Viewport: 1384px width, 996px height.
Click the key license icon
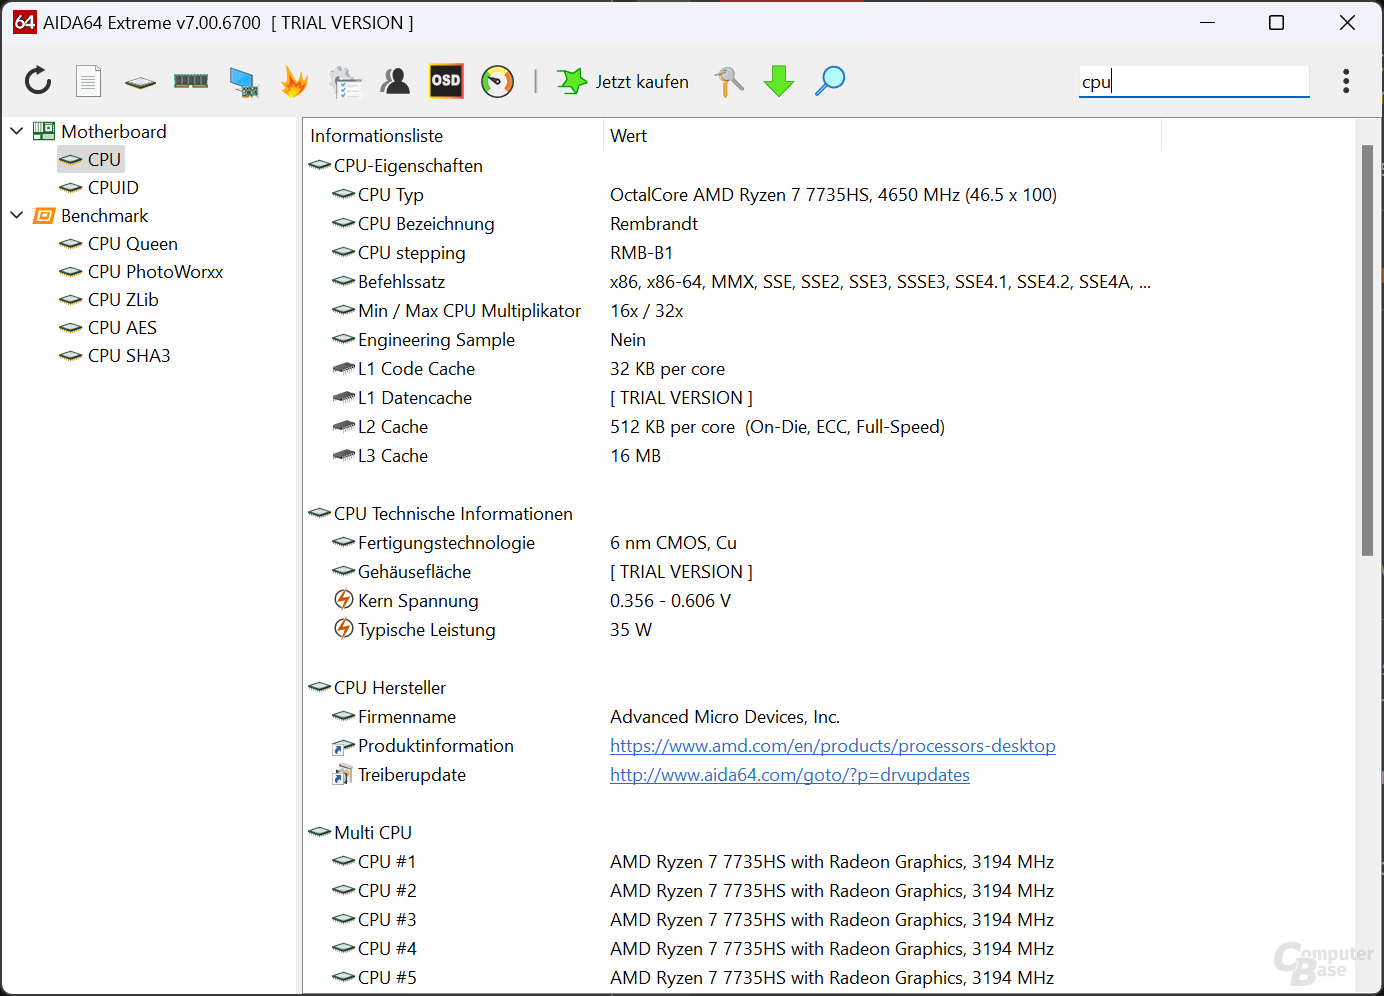729,81
